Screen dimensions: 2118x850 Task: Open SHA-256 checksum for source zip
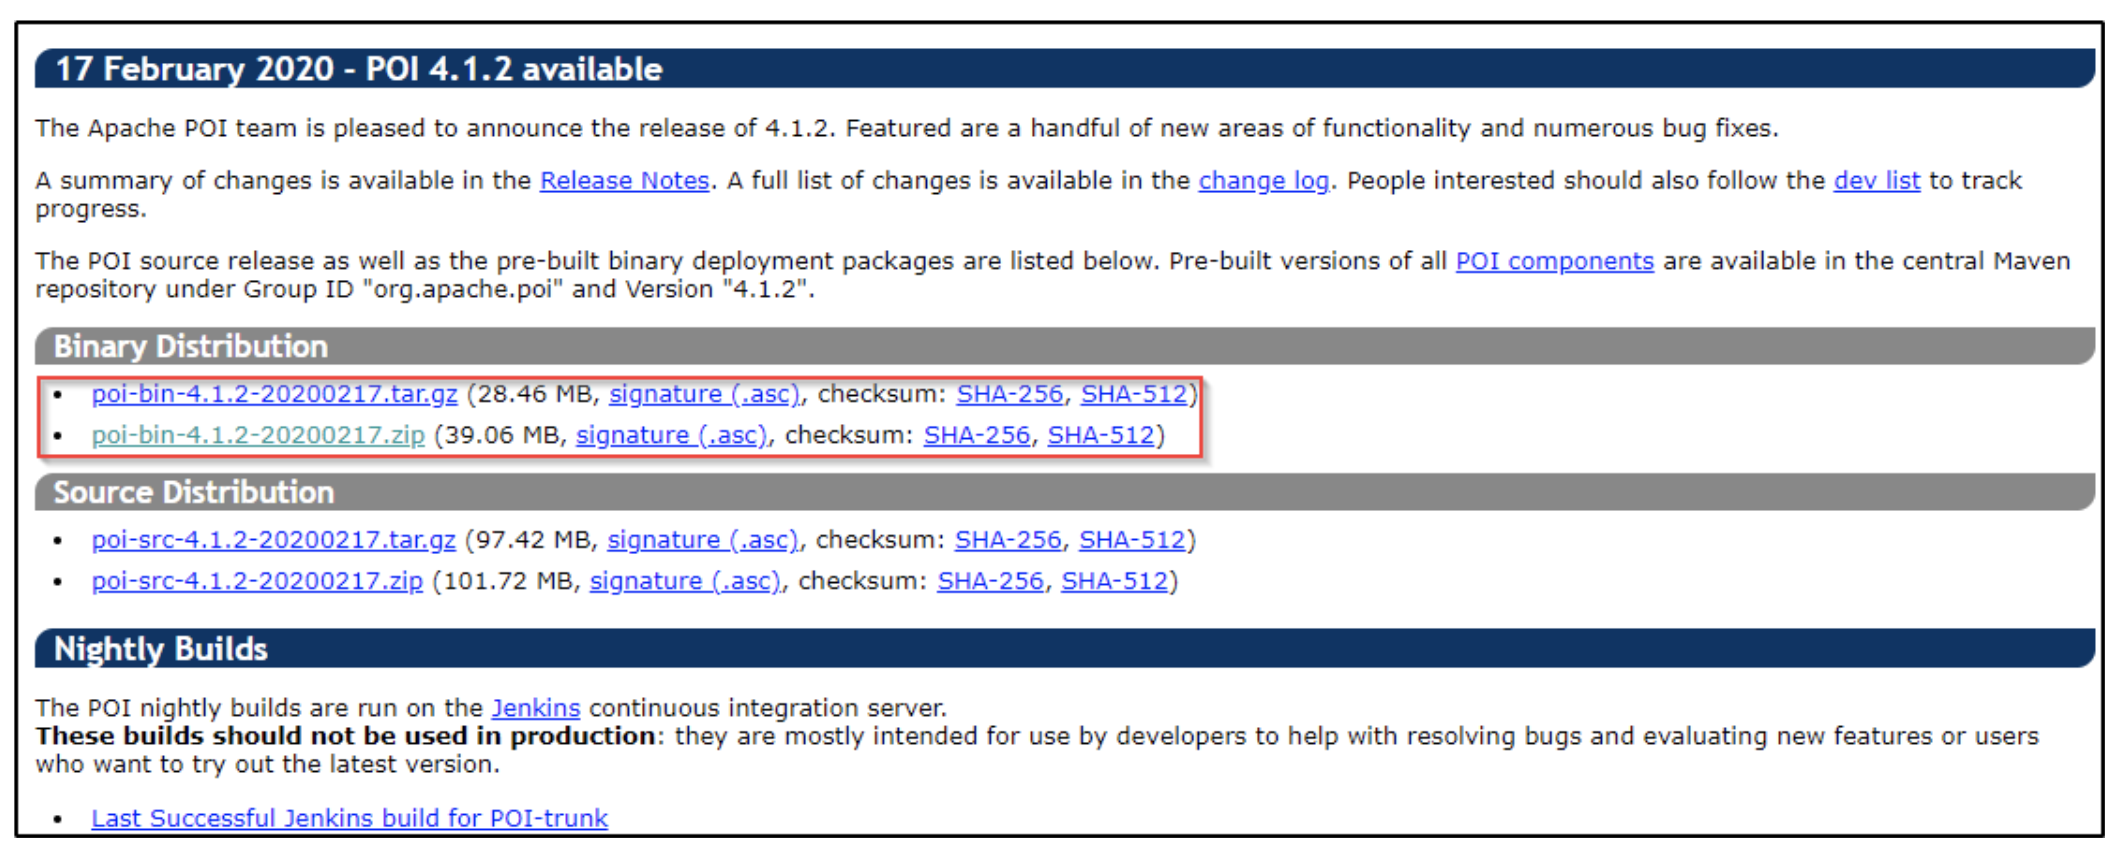(x=989, y=581)
